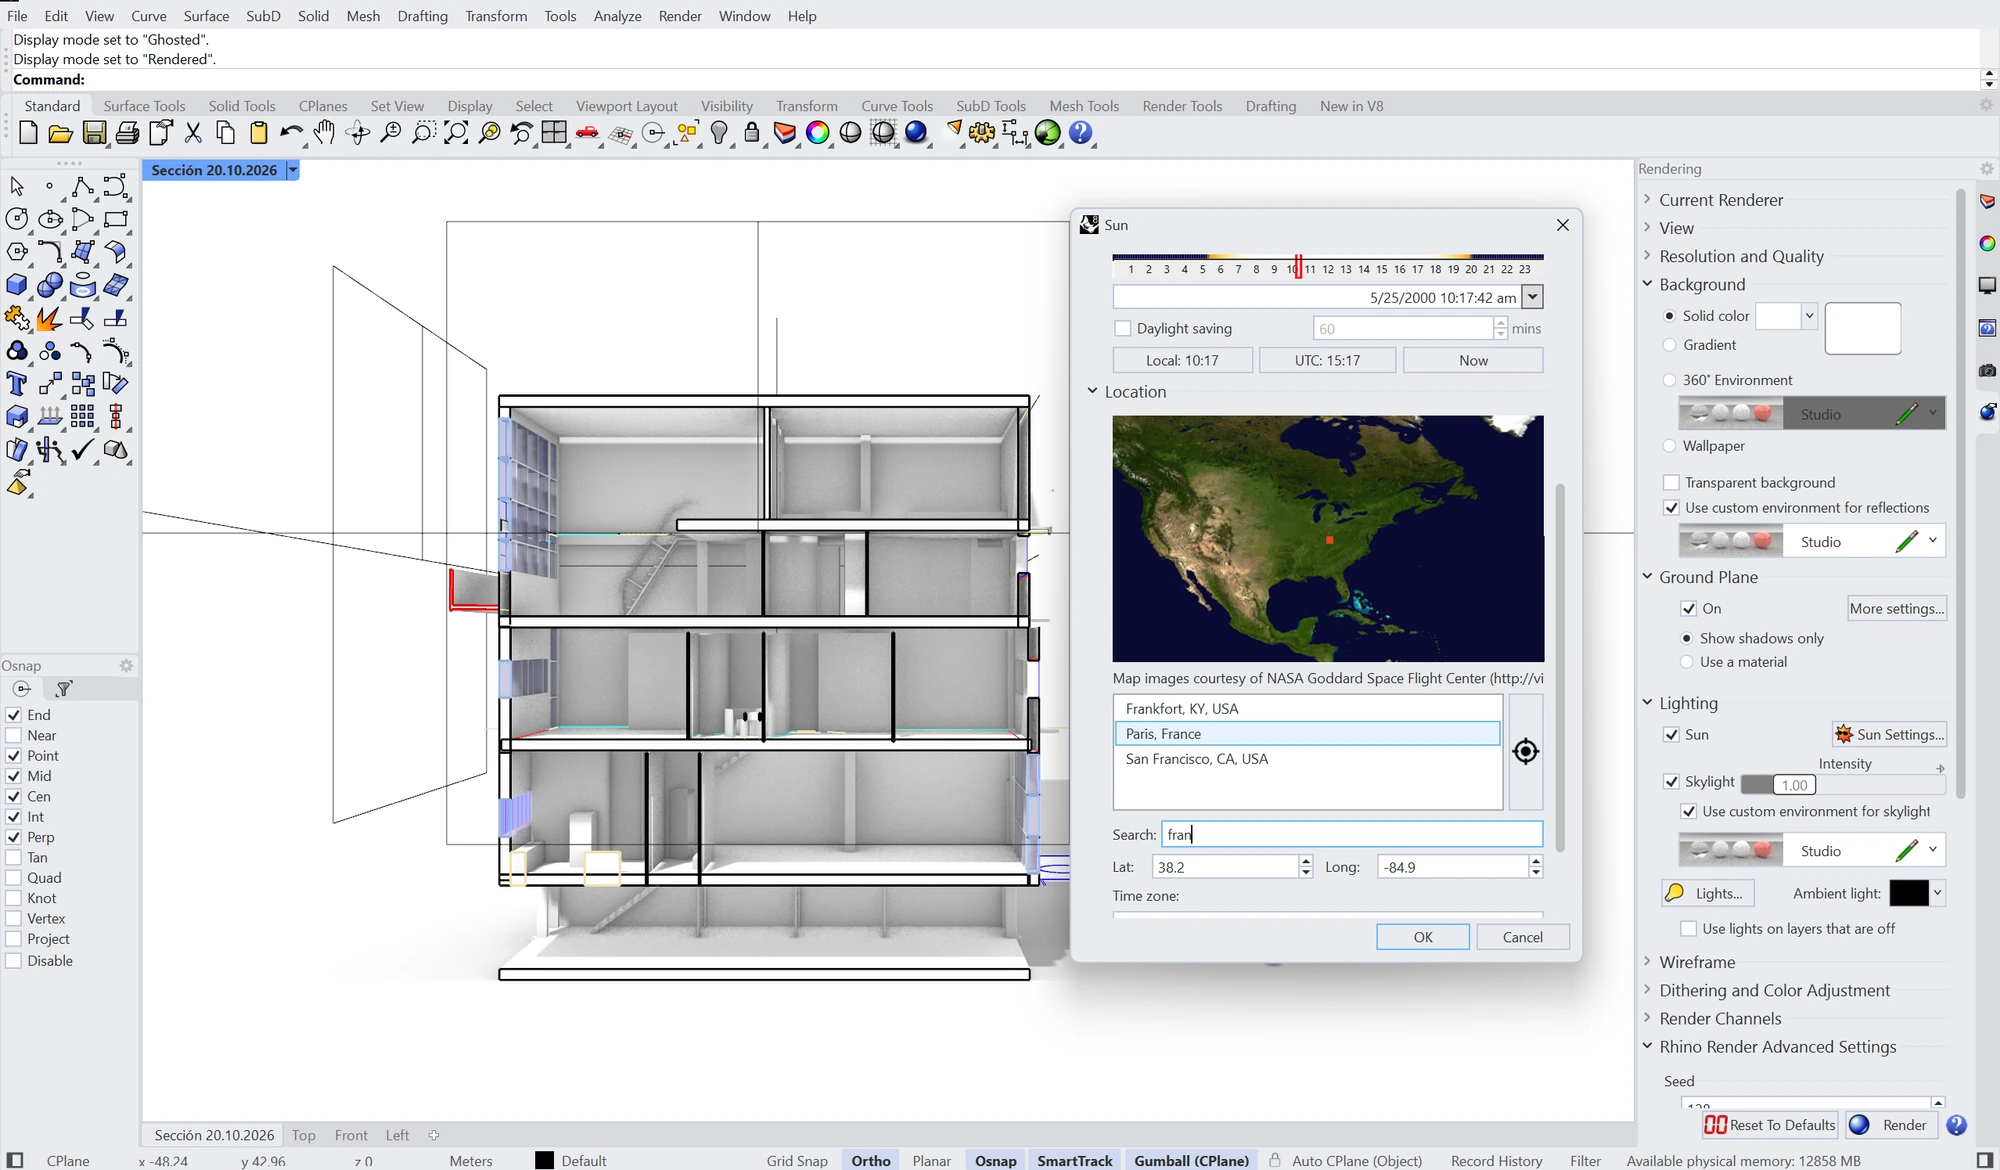Activate the Pan hand tool
This screenshot has width=2000, height=1170.
[x=324, y=133]
